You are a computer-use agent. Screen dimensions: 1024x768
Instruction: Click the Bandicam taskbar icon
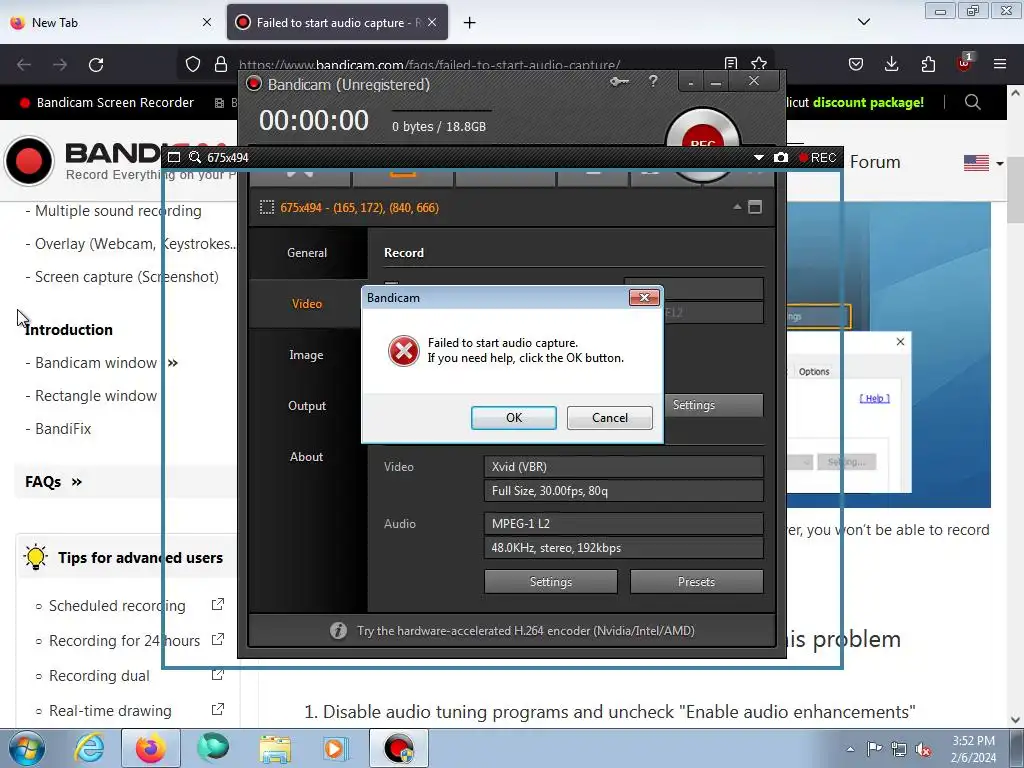(399, 748)
